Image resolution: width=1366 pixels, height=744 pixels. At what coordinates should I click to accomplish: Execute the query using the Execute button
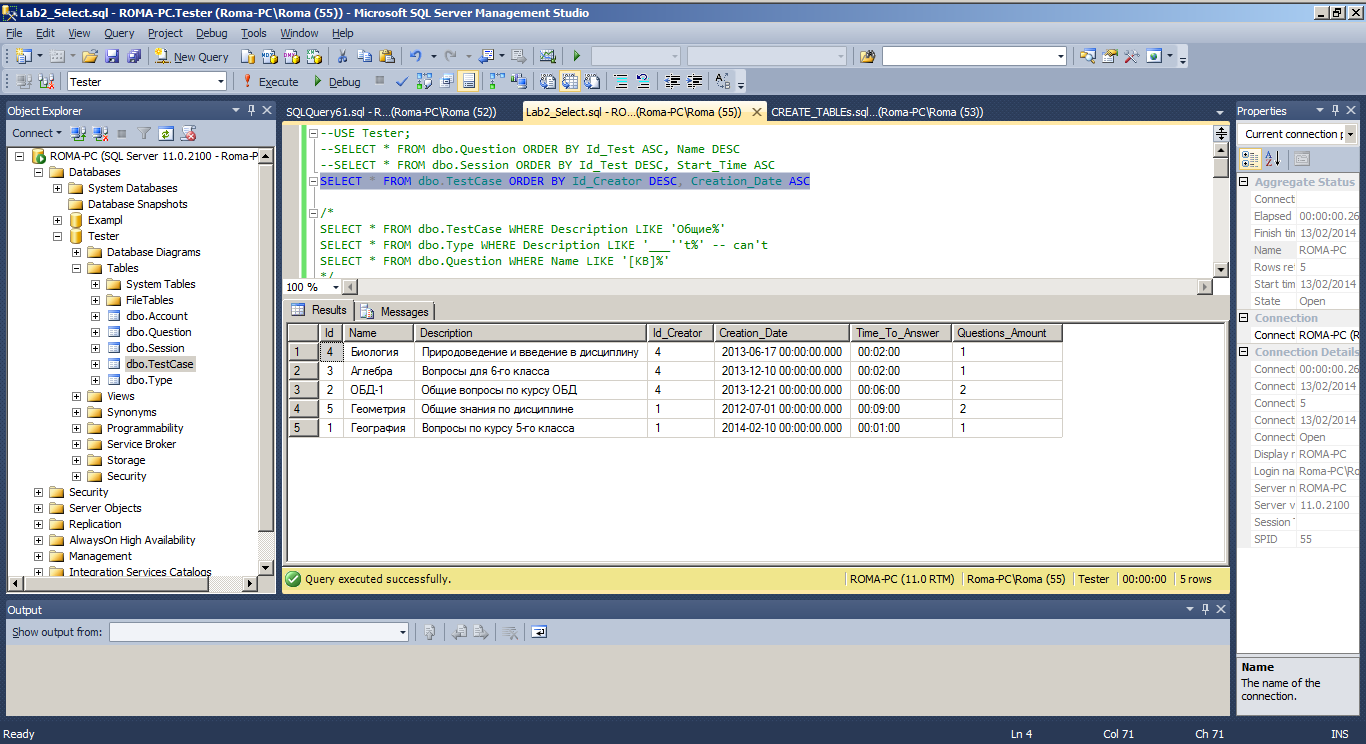(x=270, y=82)
